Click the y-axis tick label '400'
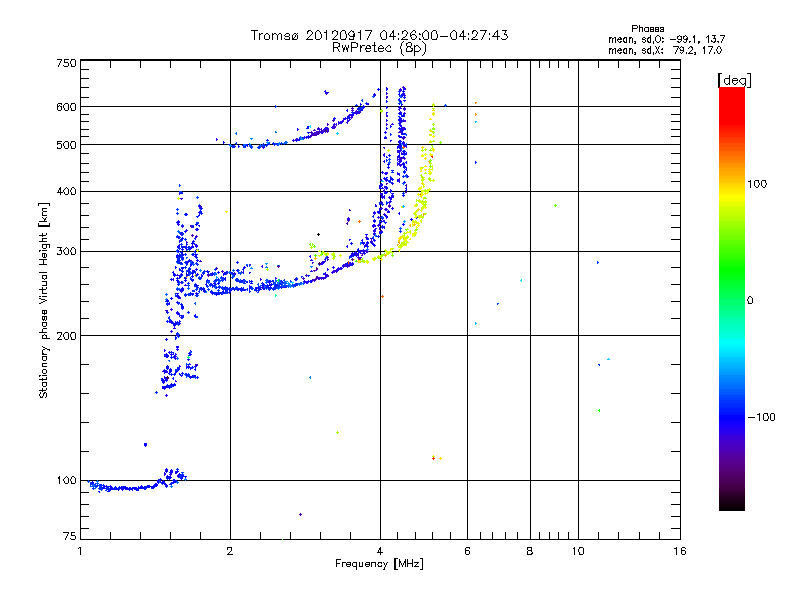Screen dimensions: 800x600 pos(67,191)
